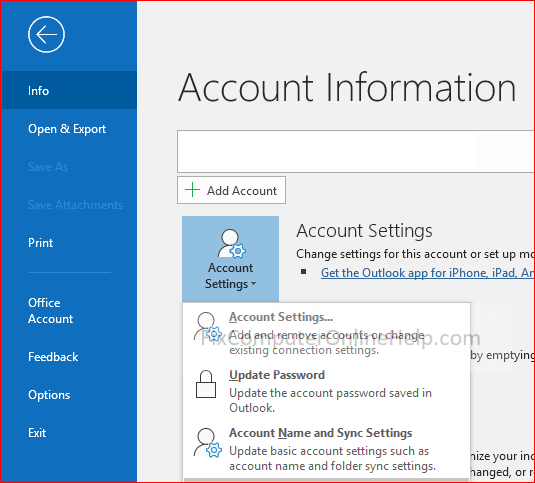Open Office Account page
The width and height of the screenshot is (535, 483).
tap(69, 311)
